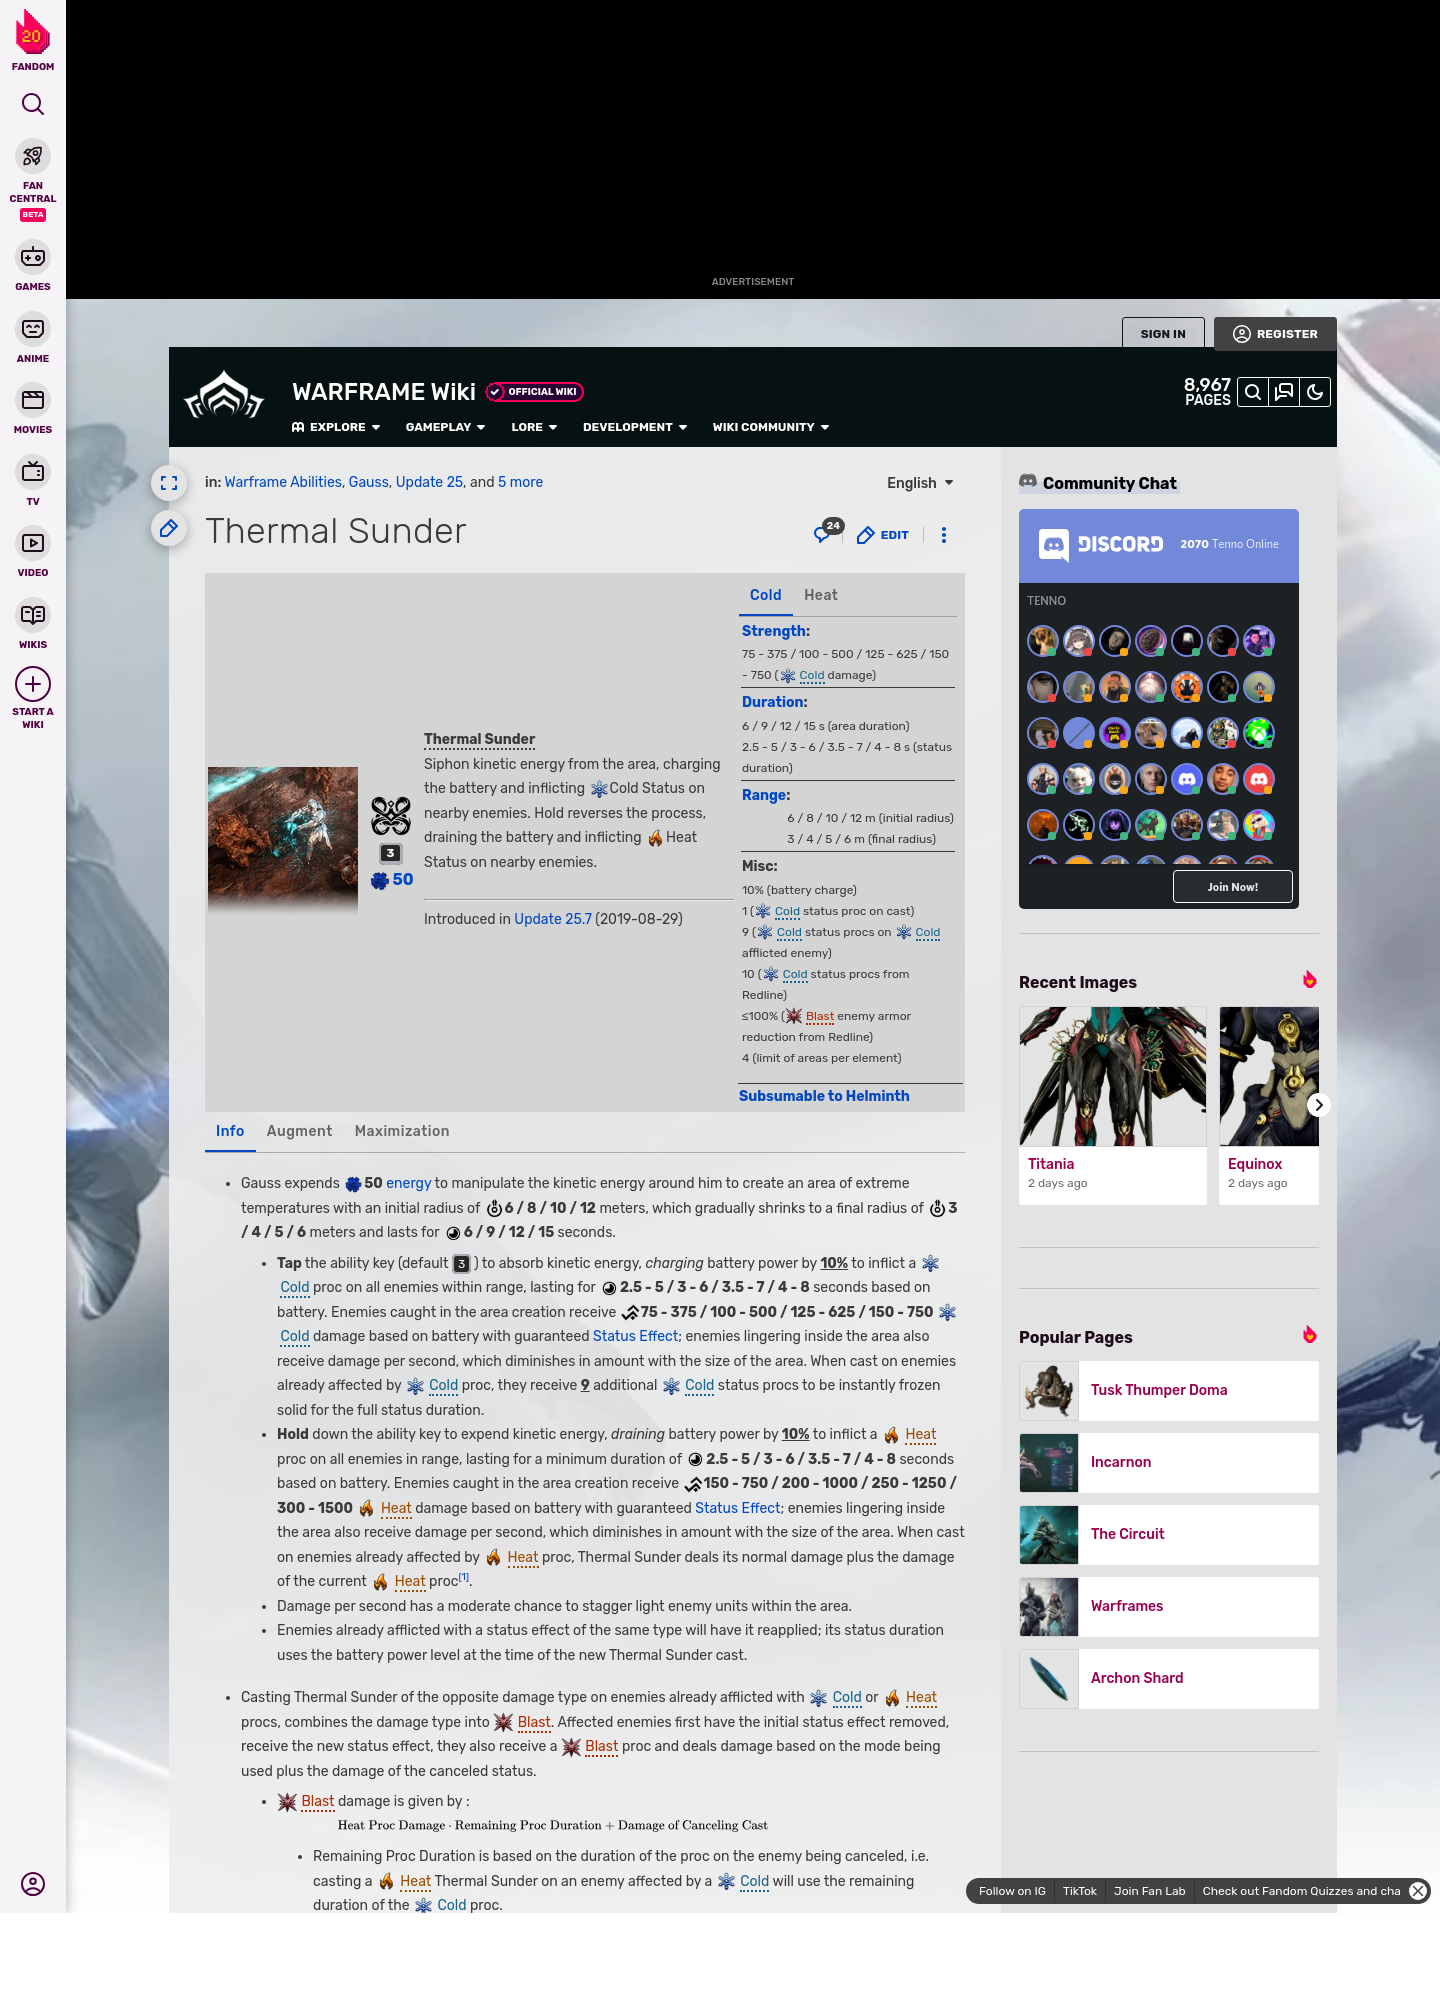Open the Update 25.7 link

[553, 919]
